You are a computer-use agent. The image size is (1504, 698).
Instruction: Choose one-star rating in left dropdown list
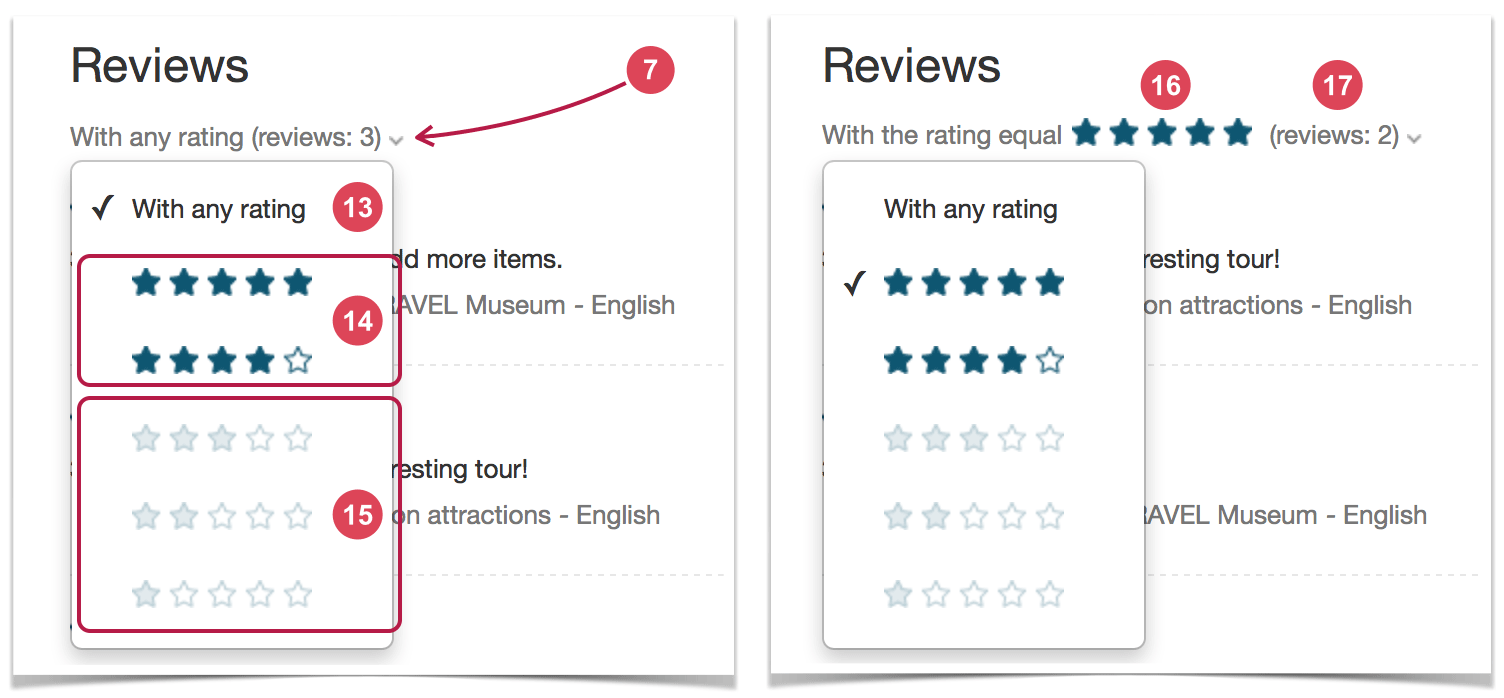[x=222, y=595]
